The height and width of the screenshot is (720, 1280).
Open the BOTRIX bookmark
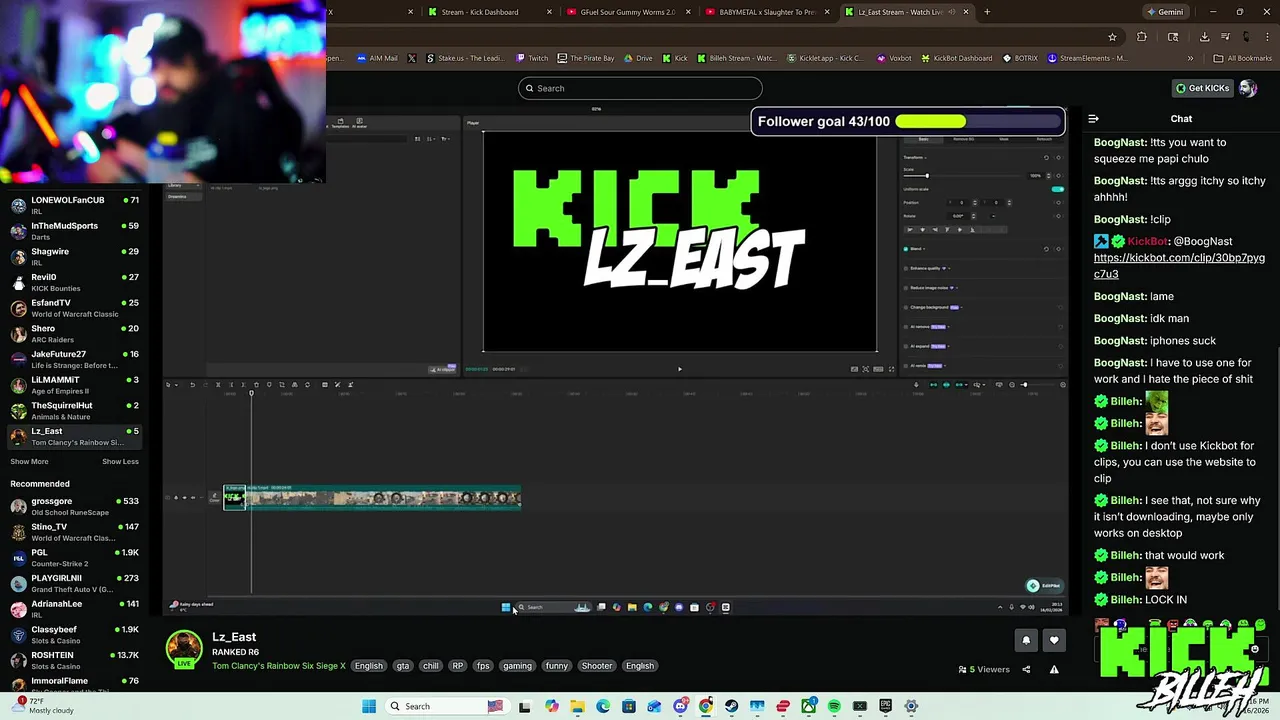(x=1019, y=58)
